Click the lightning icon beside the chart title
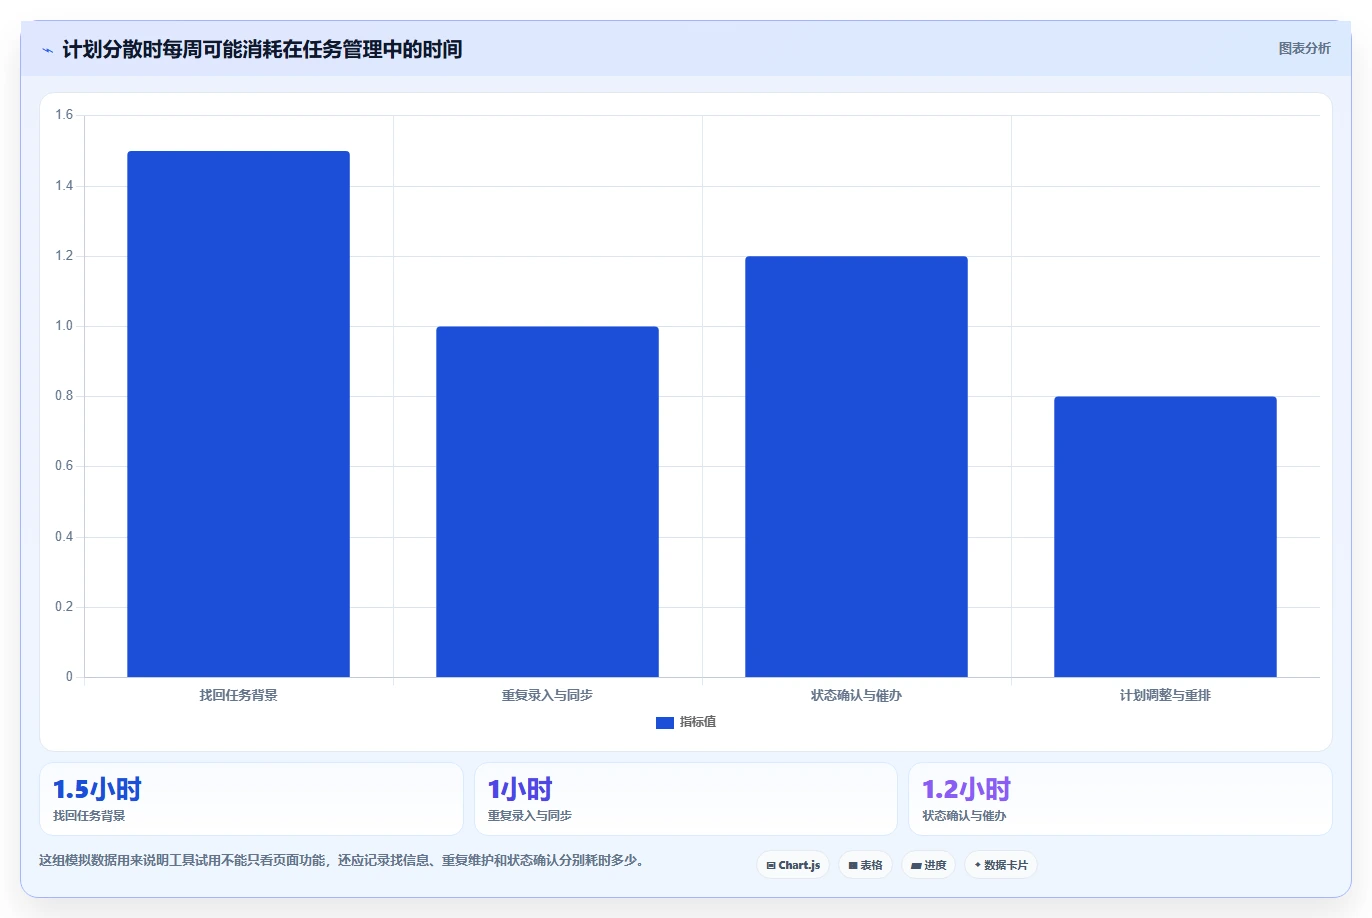 47,50
